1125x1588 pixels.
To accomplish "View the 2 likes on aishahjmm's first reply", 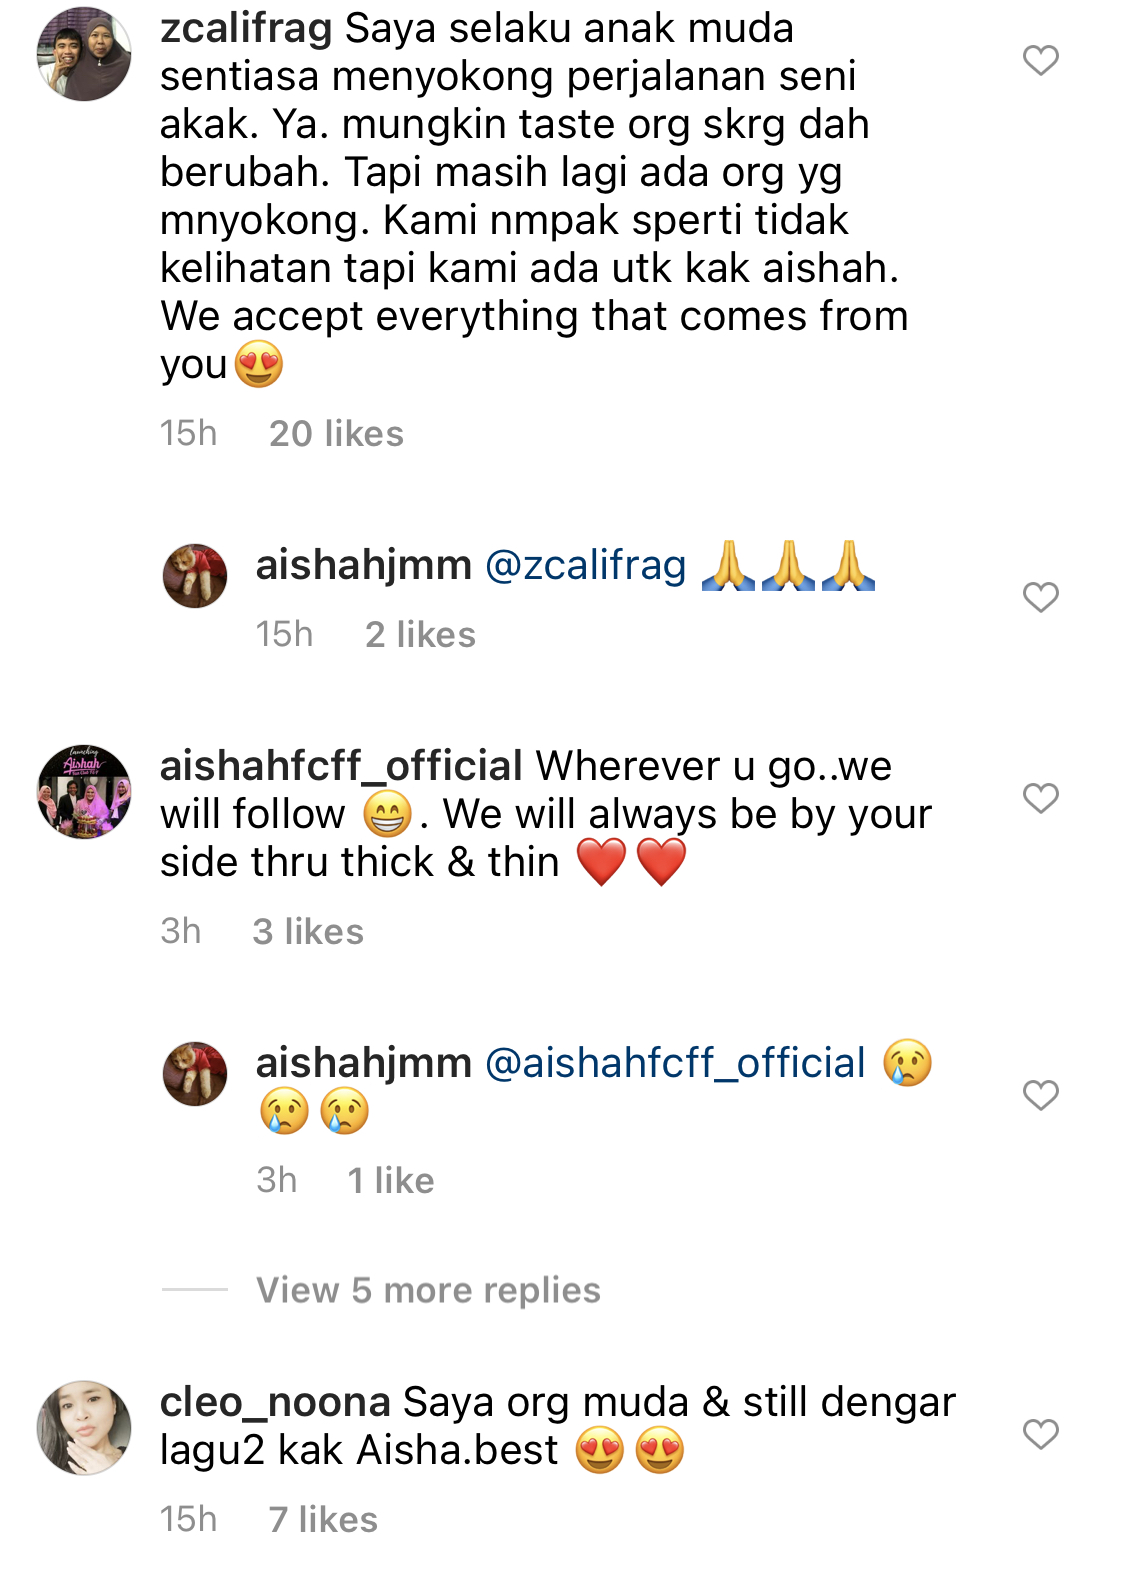I will click(x=420, y=635).
